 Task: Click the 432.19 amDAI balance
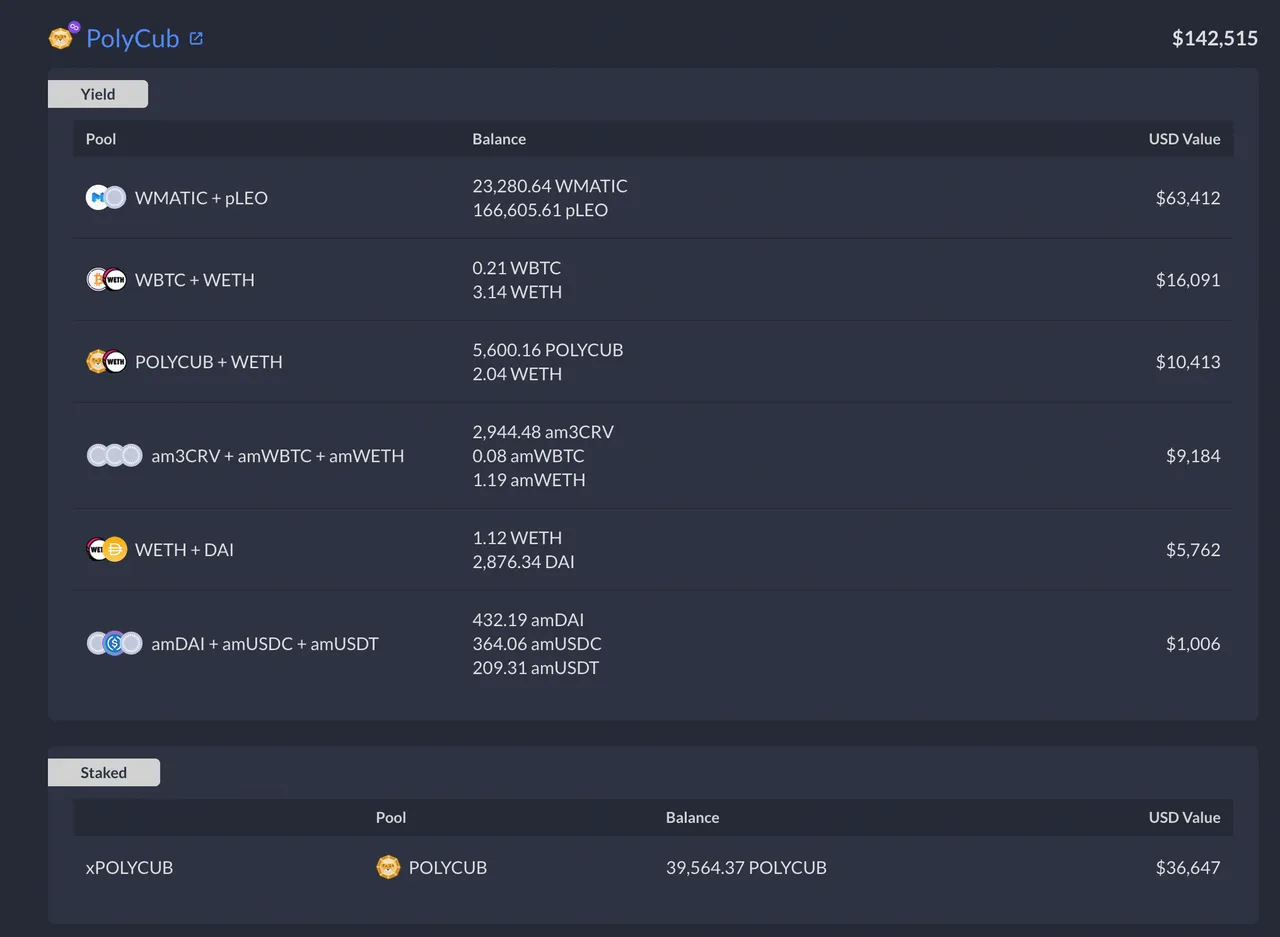tap(528, 620)
